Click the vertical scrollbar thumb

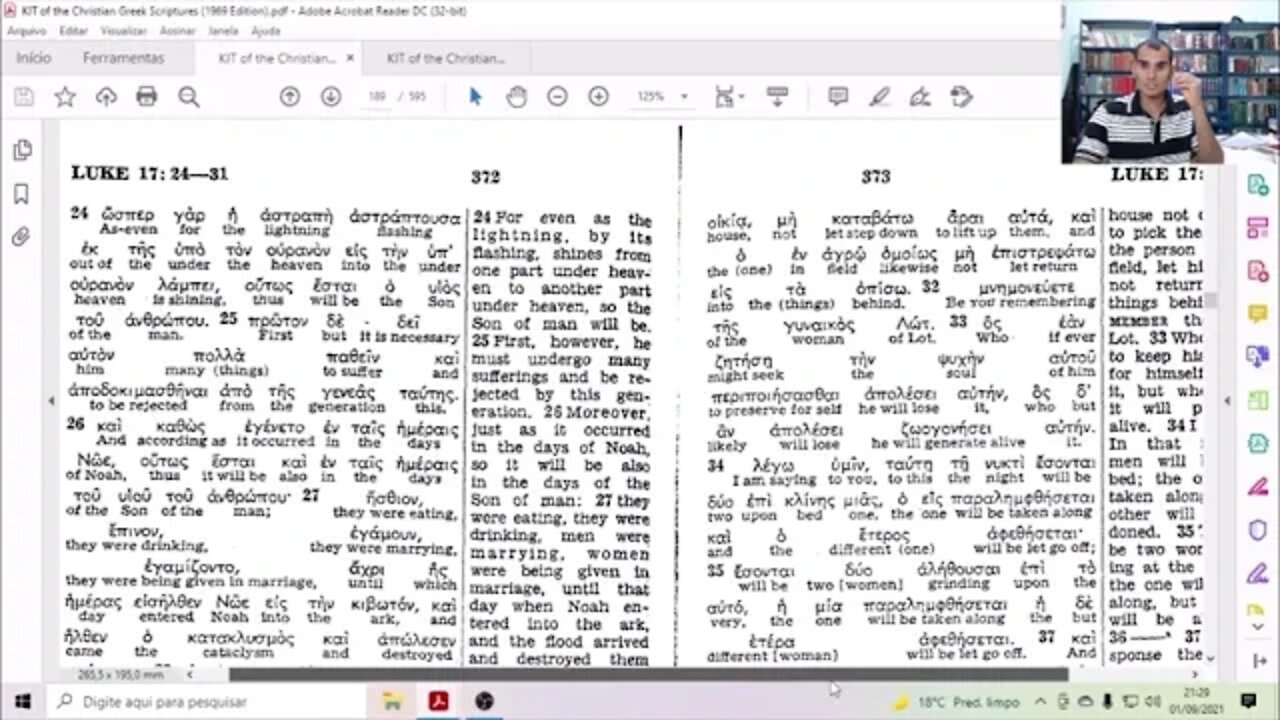click(1211, 299)
